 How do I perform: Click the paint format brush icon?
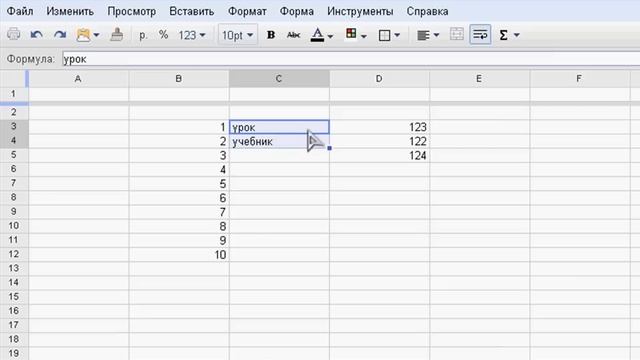(x=117, y=35)
